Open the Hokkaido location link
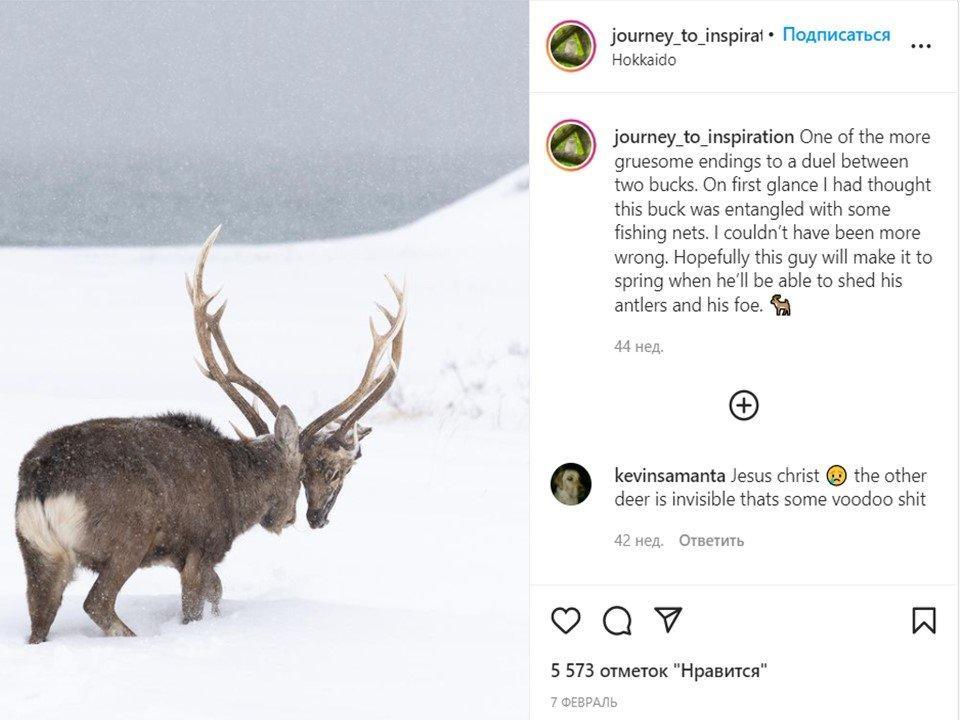Viewport: 960px width, 720px height. tap(643, 60)
